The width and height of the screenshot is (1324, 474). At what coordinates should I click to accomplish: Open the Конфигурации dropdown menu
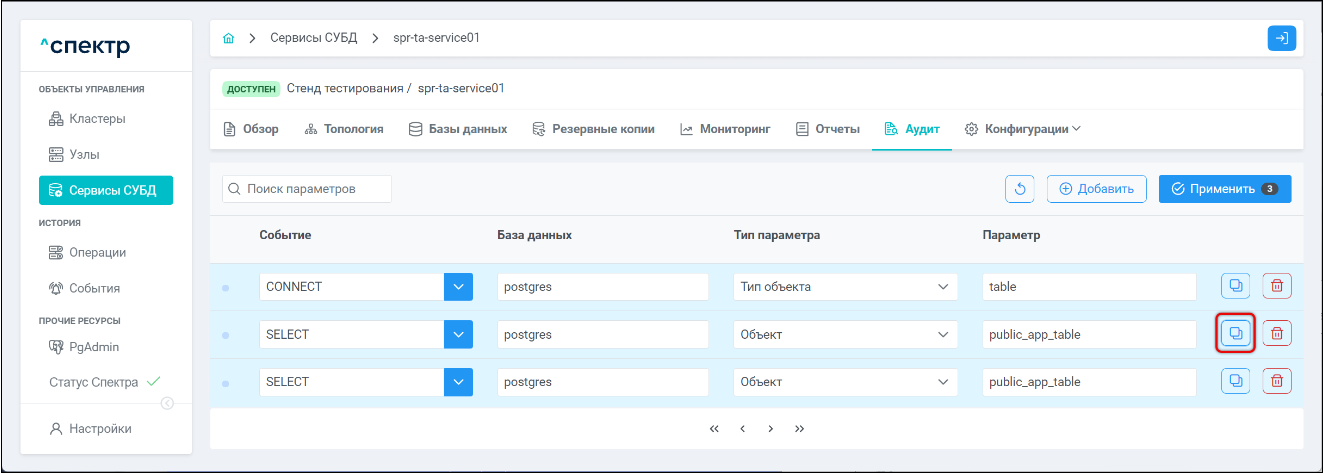[x=1022, y=129]
